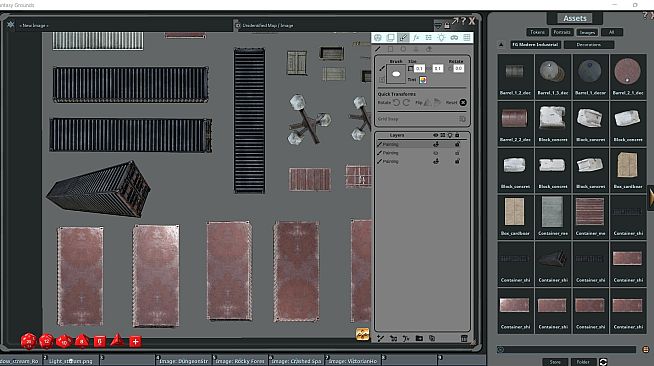Select the first circular toolbar icon
This screenshot has height=366, width=654.
point(378,38)
